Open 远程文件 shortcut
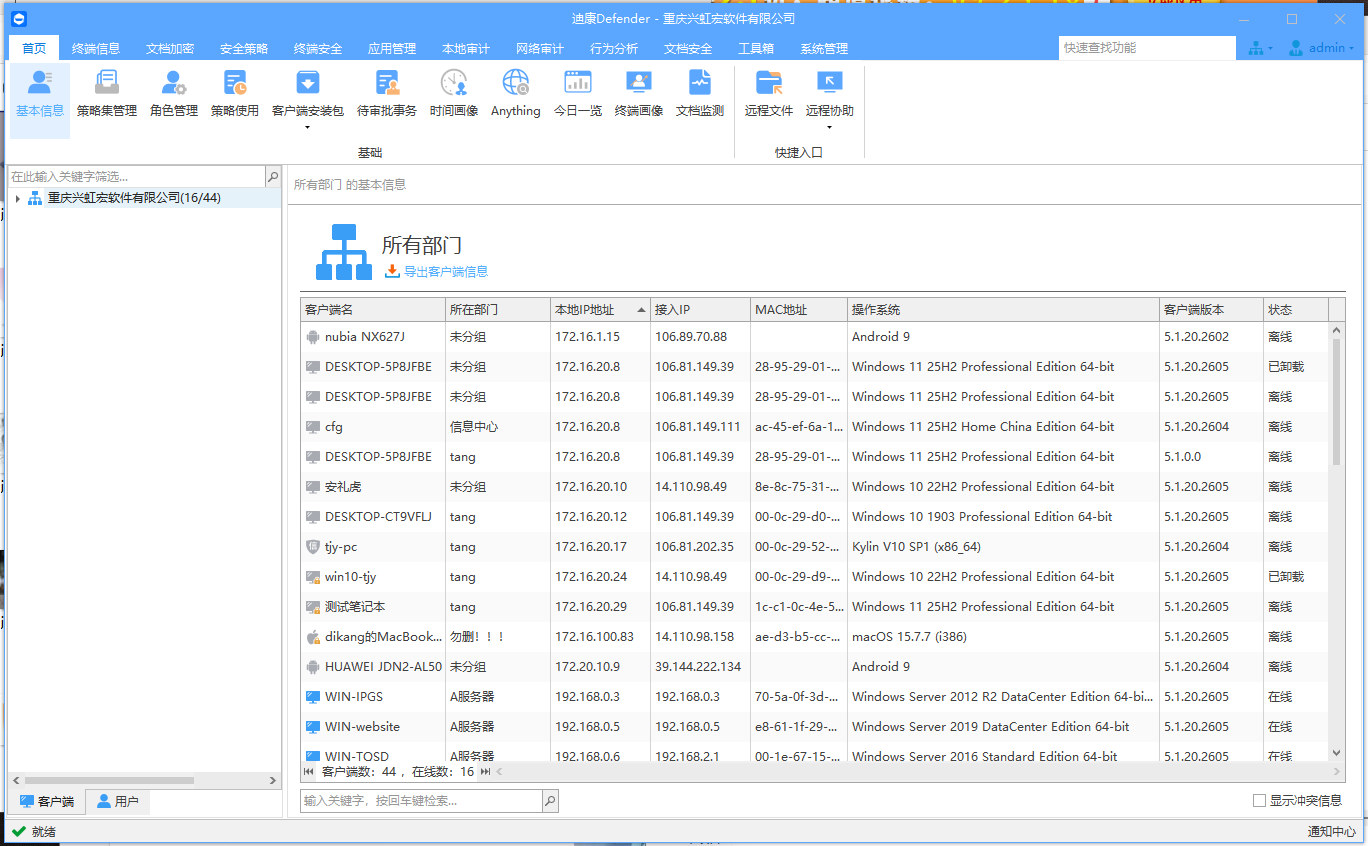The height and width of the screenshot is (846, 1368). click(769, 95)
